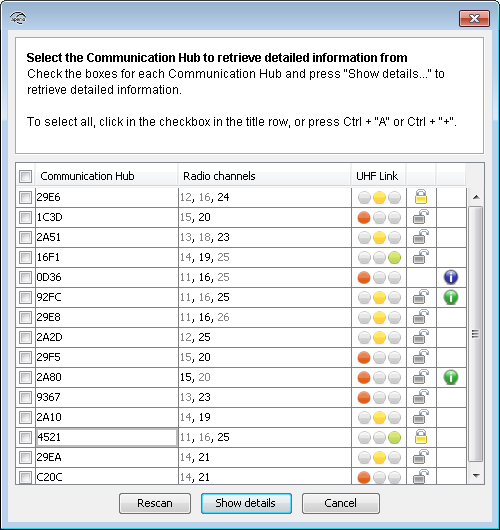Click the yellow locked padlock for 29E6

tap(421, 197)
